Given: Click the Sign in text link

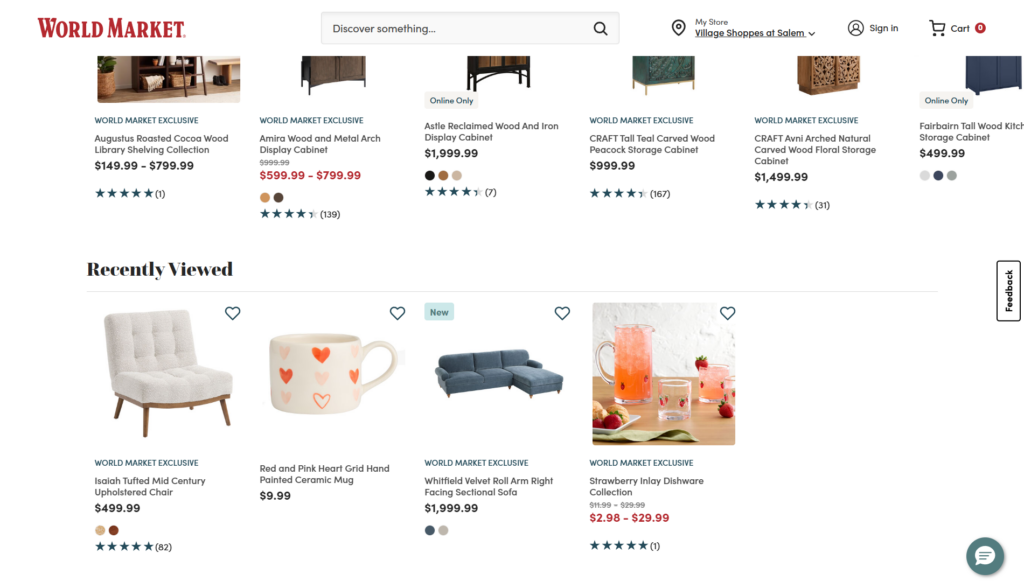Looking at the screenshot, I should point(883,28).
